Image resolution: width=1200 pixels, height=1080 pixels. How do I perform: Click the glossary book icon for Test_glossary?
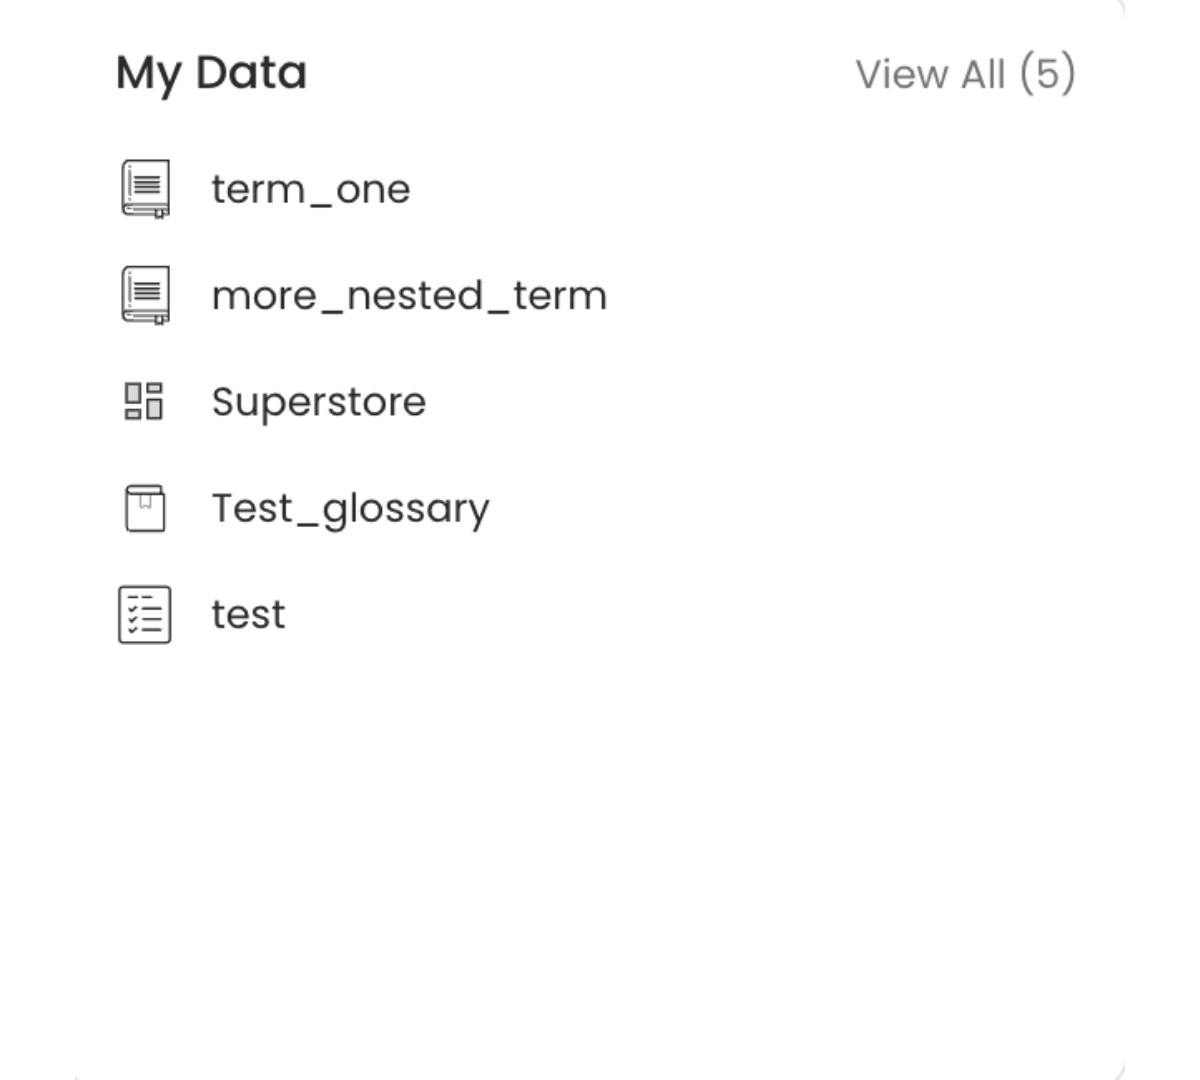tap(144, 508)
